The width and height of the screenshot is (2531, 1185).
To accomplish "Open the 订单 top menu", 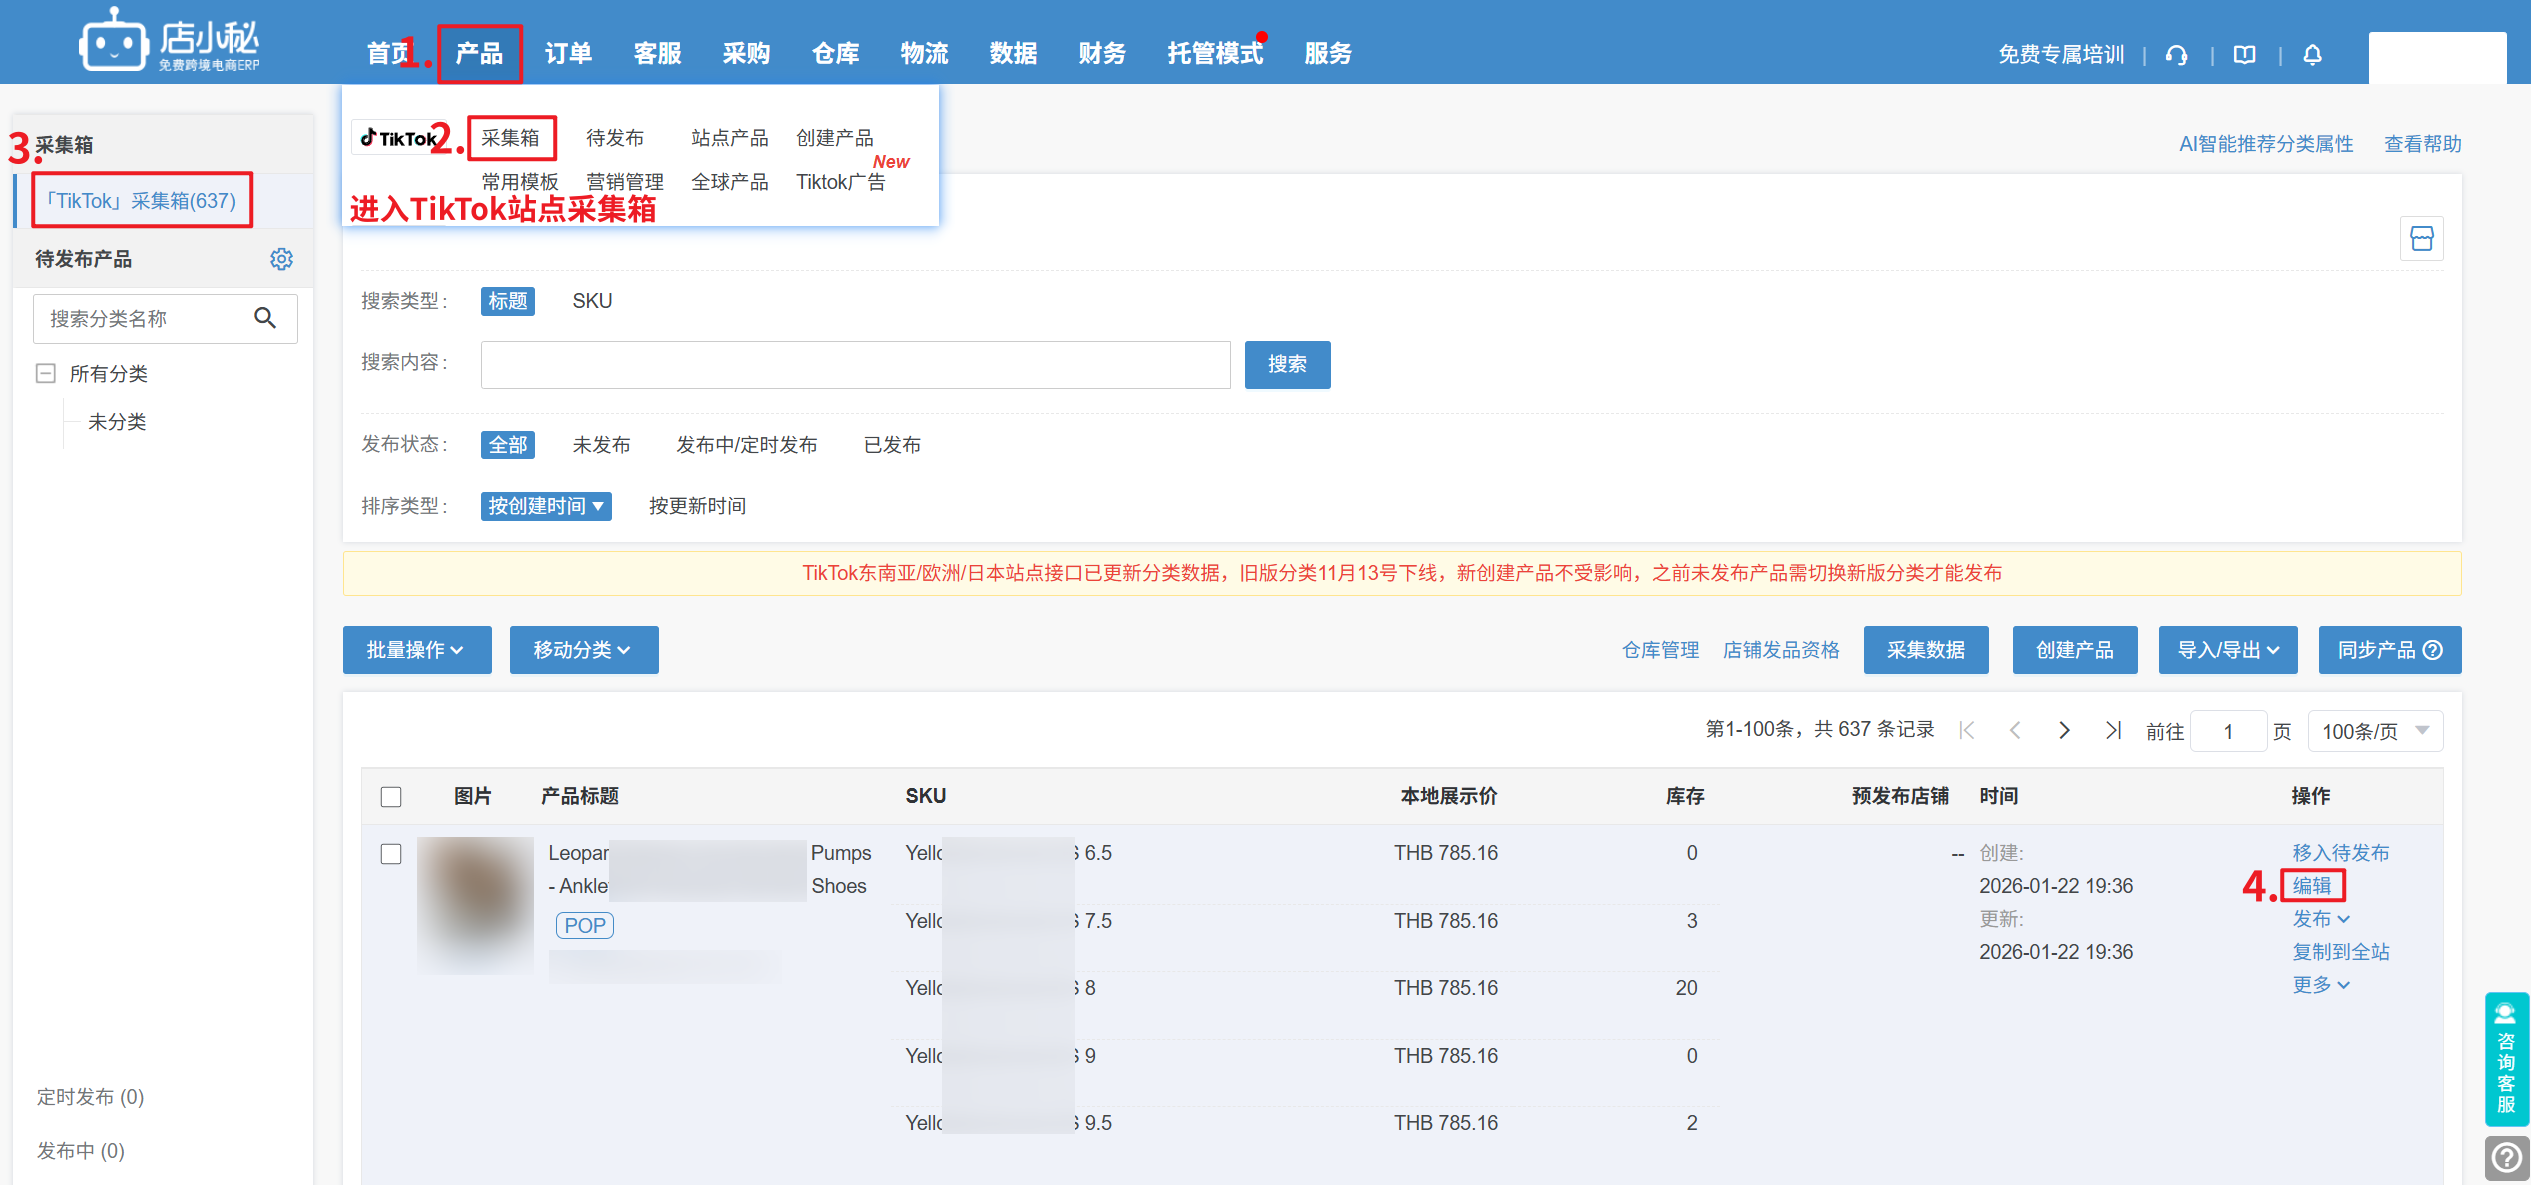I will tap(568, 53).
